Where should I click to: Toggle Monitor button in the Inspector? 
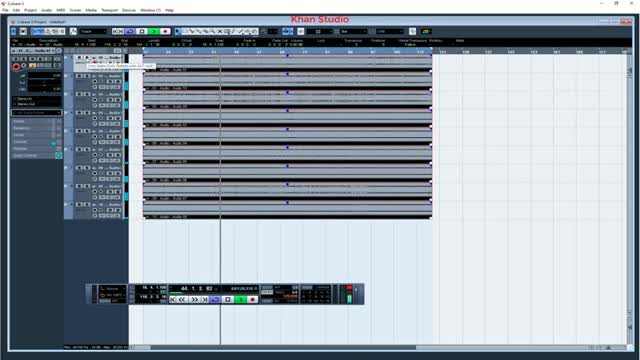click(24, 66)
